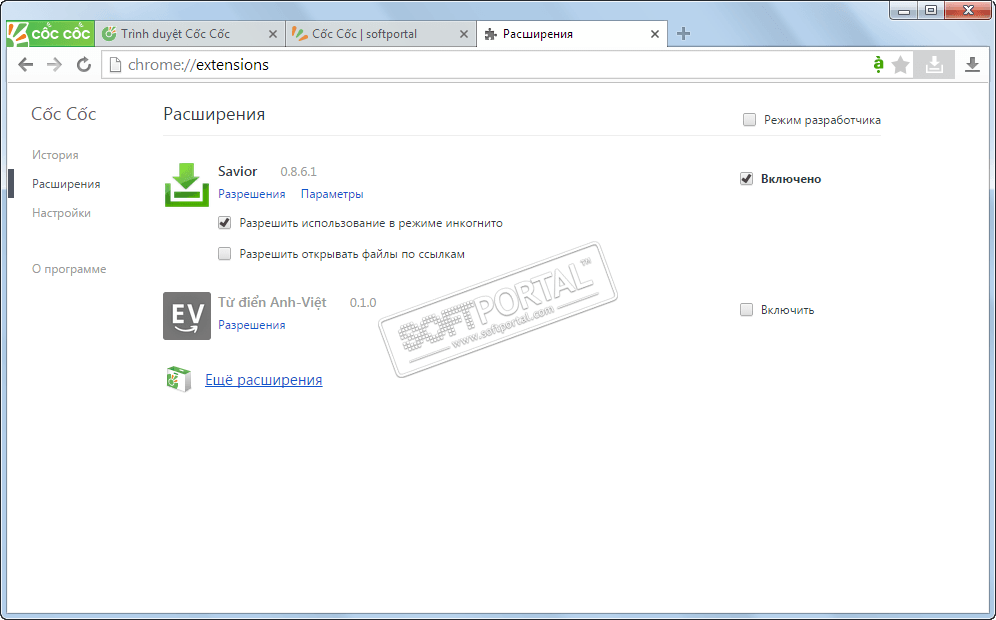This screenshot has height=620, width=996.
Task: Minimize the browser window
Action: 904,10
